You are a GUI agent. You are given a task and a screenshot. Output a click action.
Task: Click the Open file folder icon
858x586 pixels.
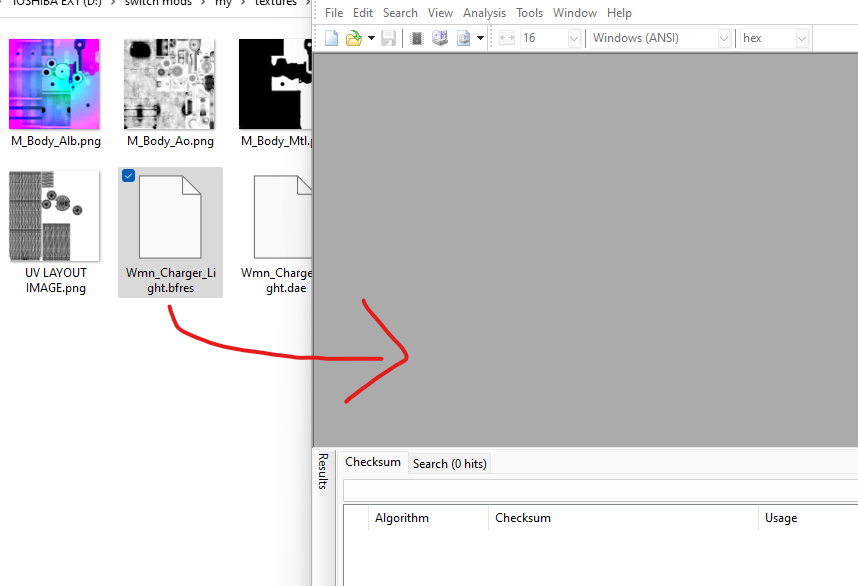click(x=354, y=37)
